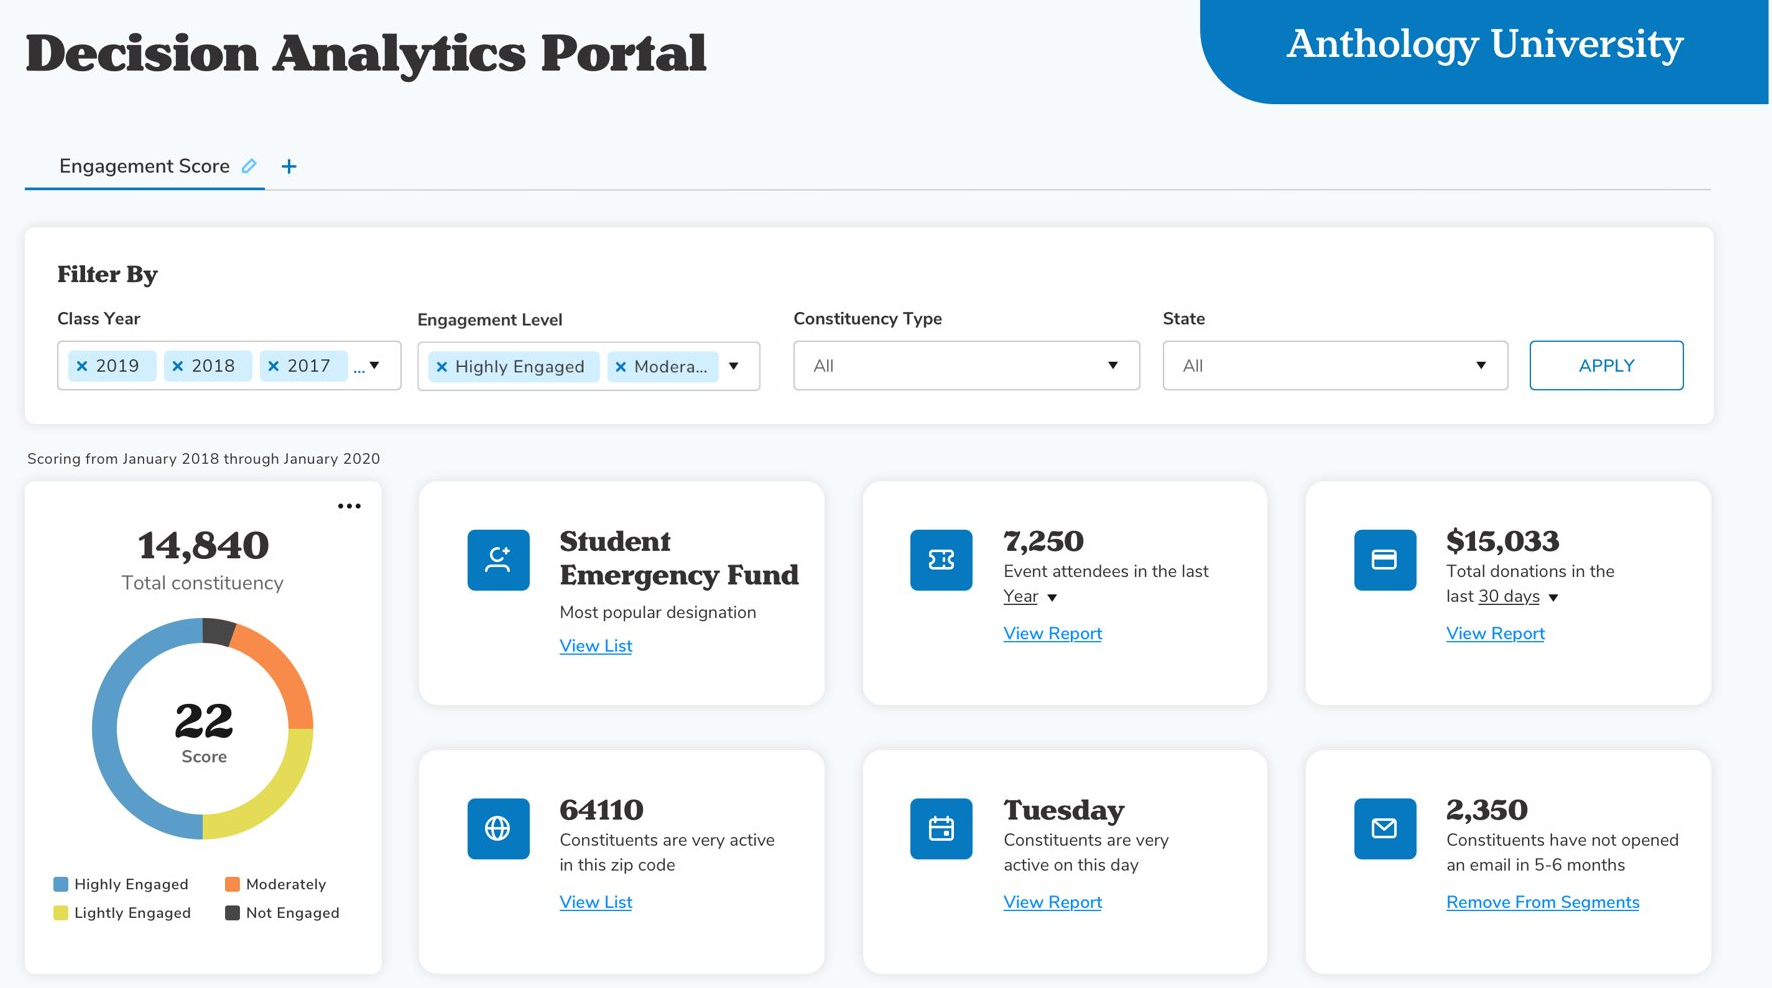Remove the Highly Engaged filter chip

442,367
